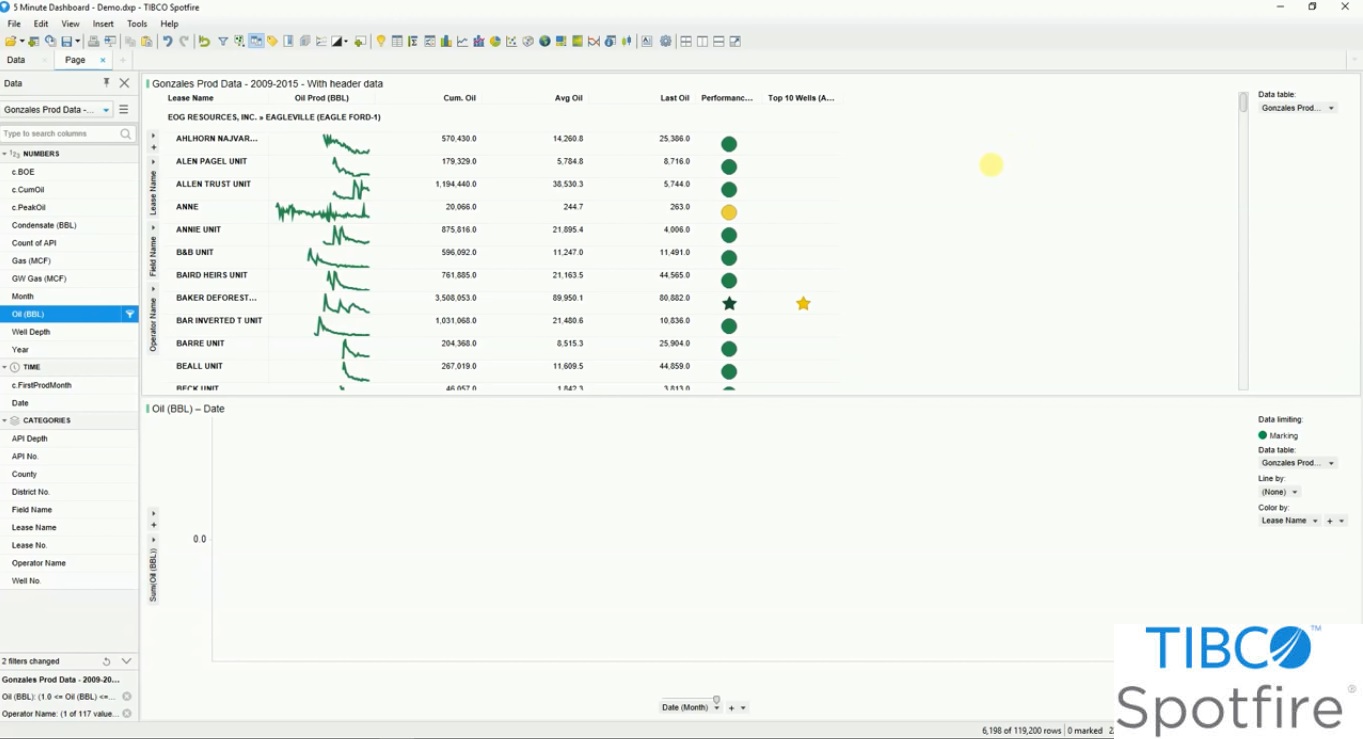This screenshot has width=1363, height=739.
Task: Remove the Oil (BBL) filter
Action: pyautogui.click(x=127, y=696)
